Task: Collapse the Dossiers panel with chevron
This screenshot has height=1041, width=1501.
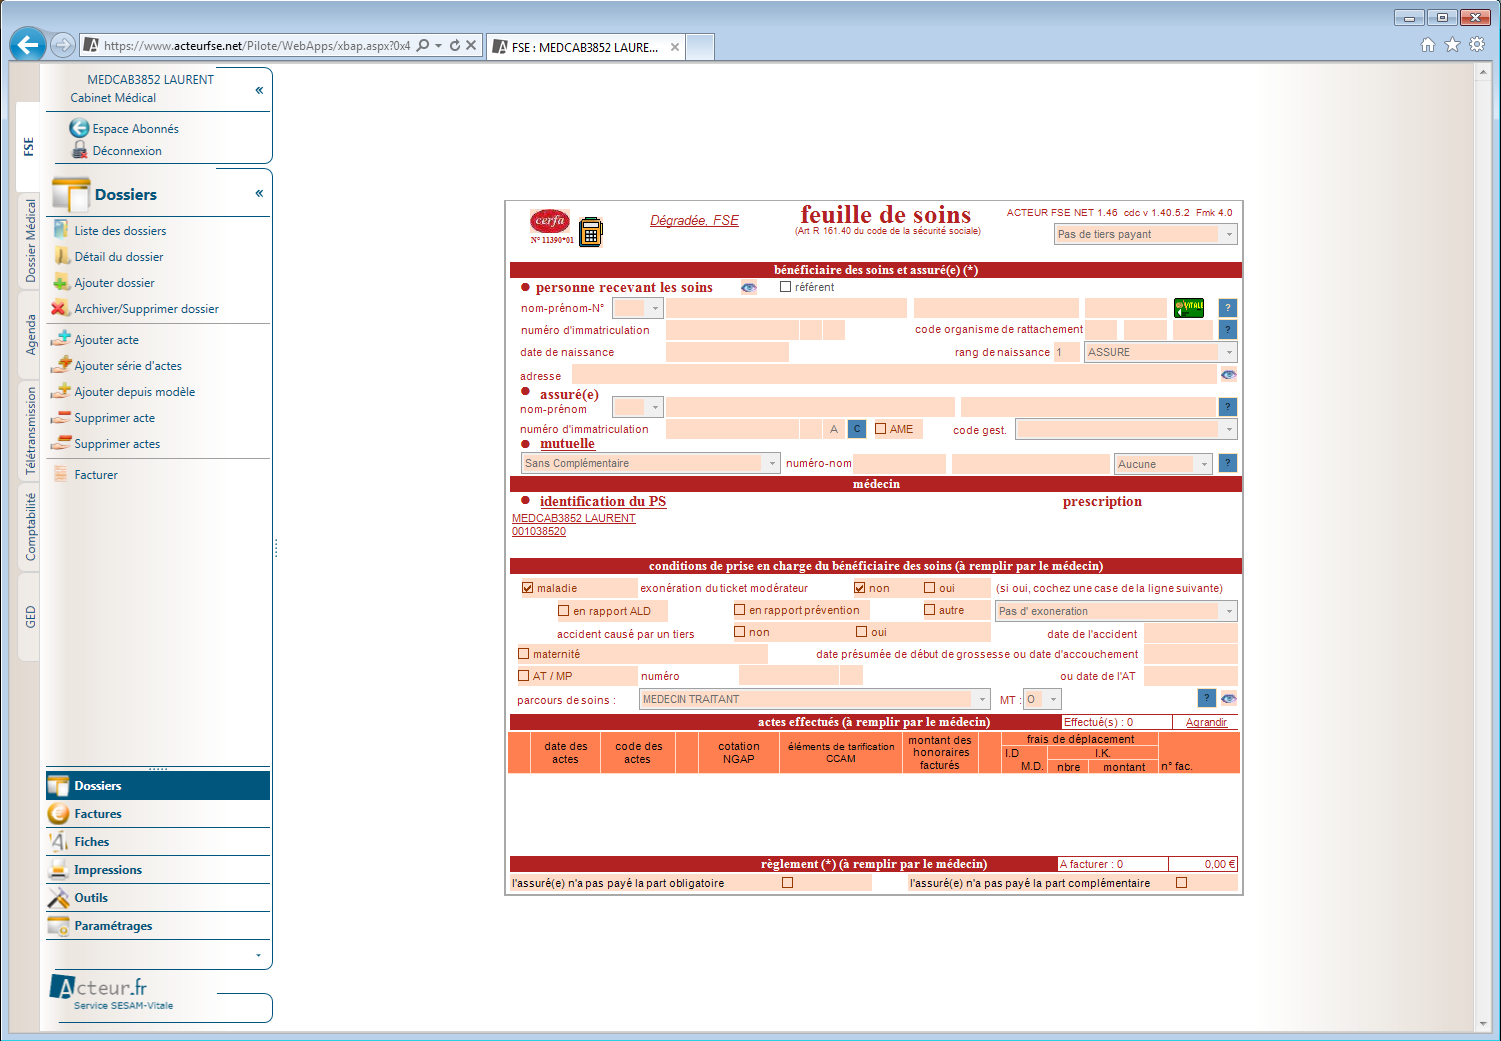Action: pos(259,193)
